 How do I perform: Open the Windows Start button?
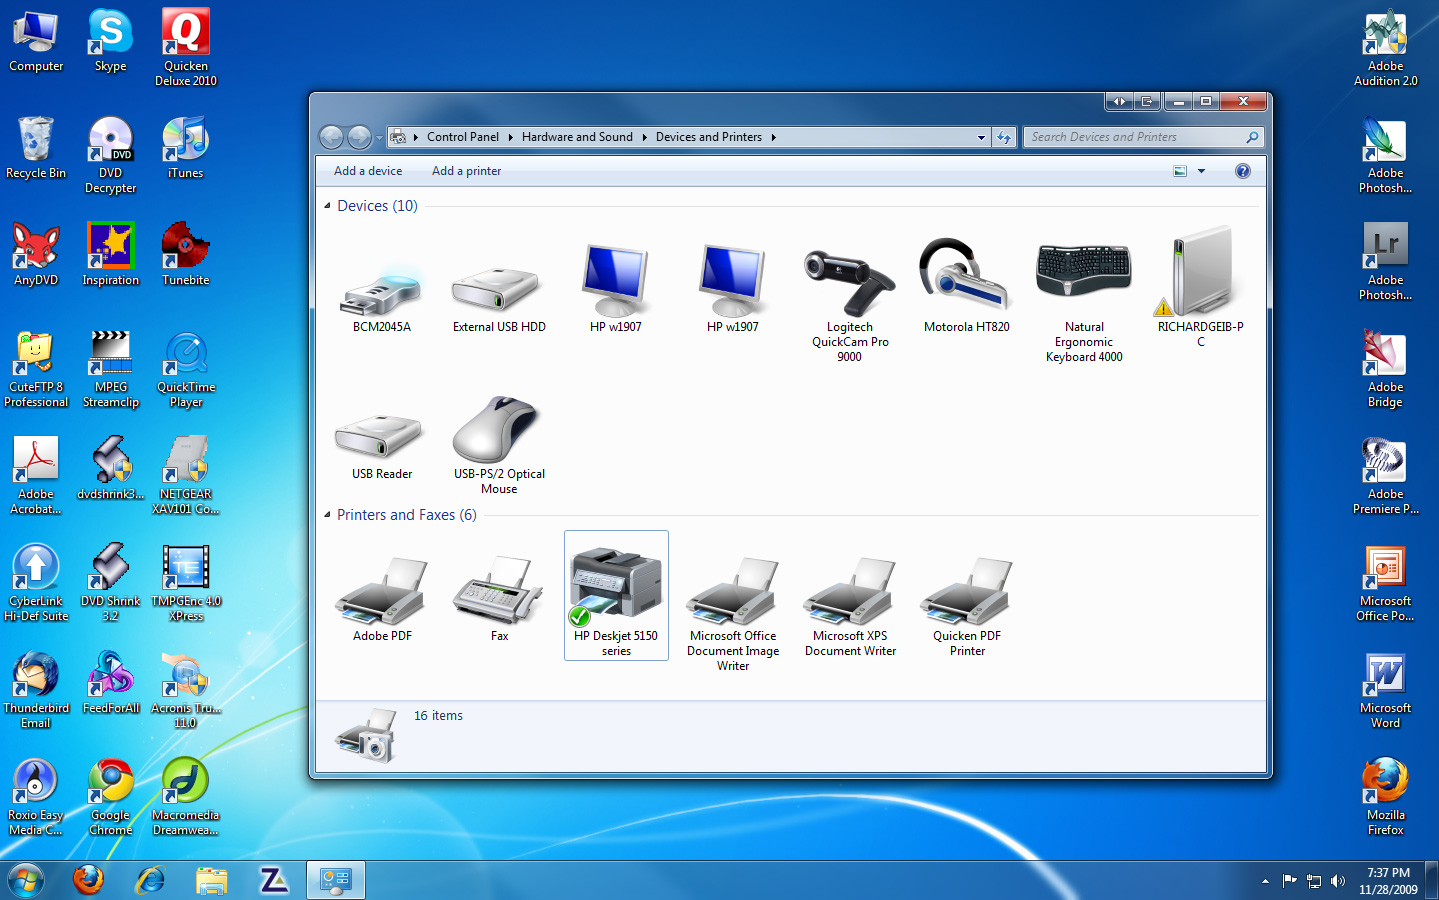pyautogui.click(x=26, y=881)
